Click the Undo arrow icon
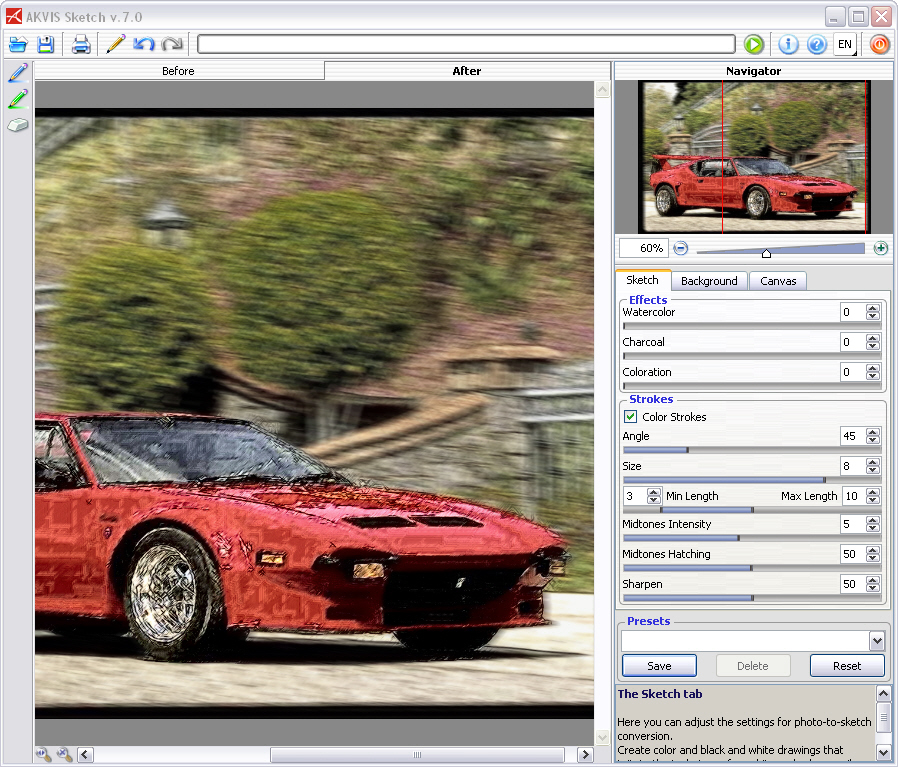This screenshot has height=767, width=898. (x=144, y=44)
